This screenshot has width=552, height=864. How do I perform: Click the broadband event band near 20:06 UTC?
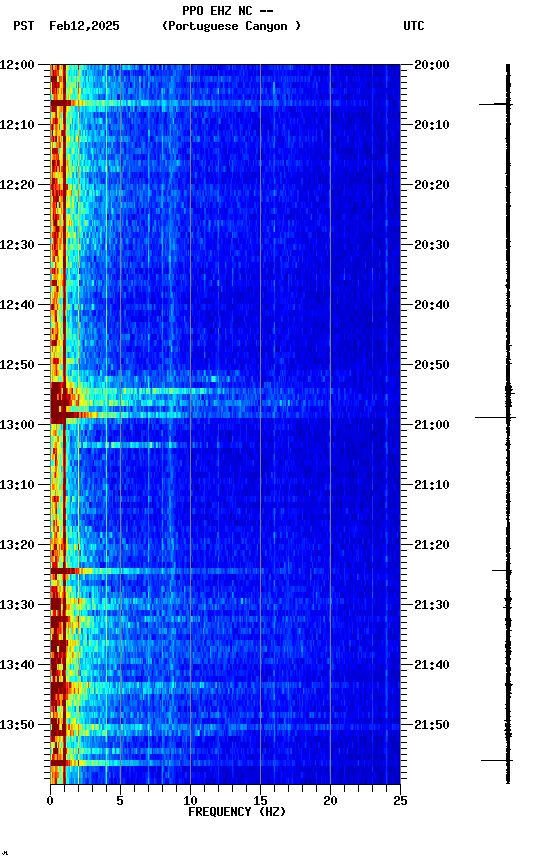click(225, 103)
